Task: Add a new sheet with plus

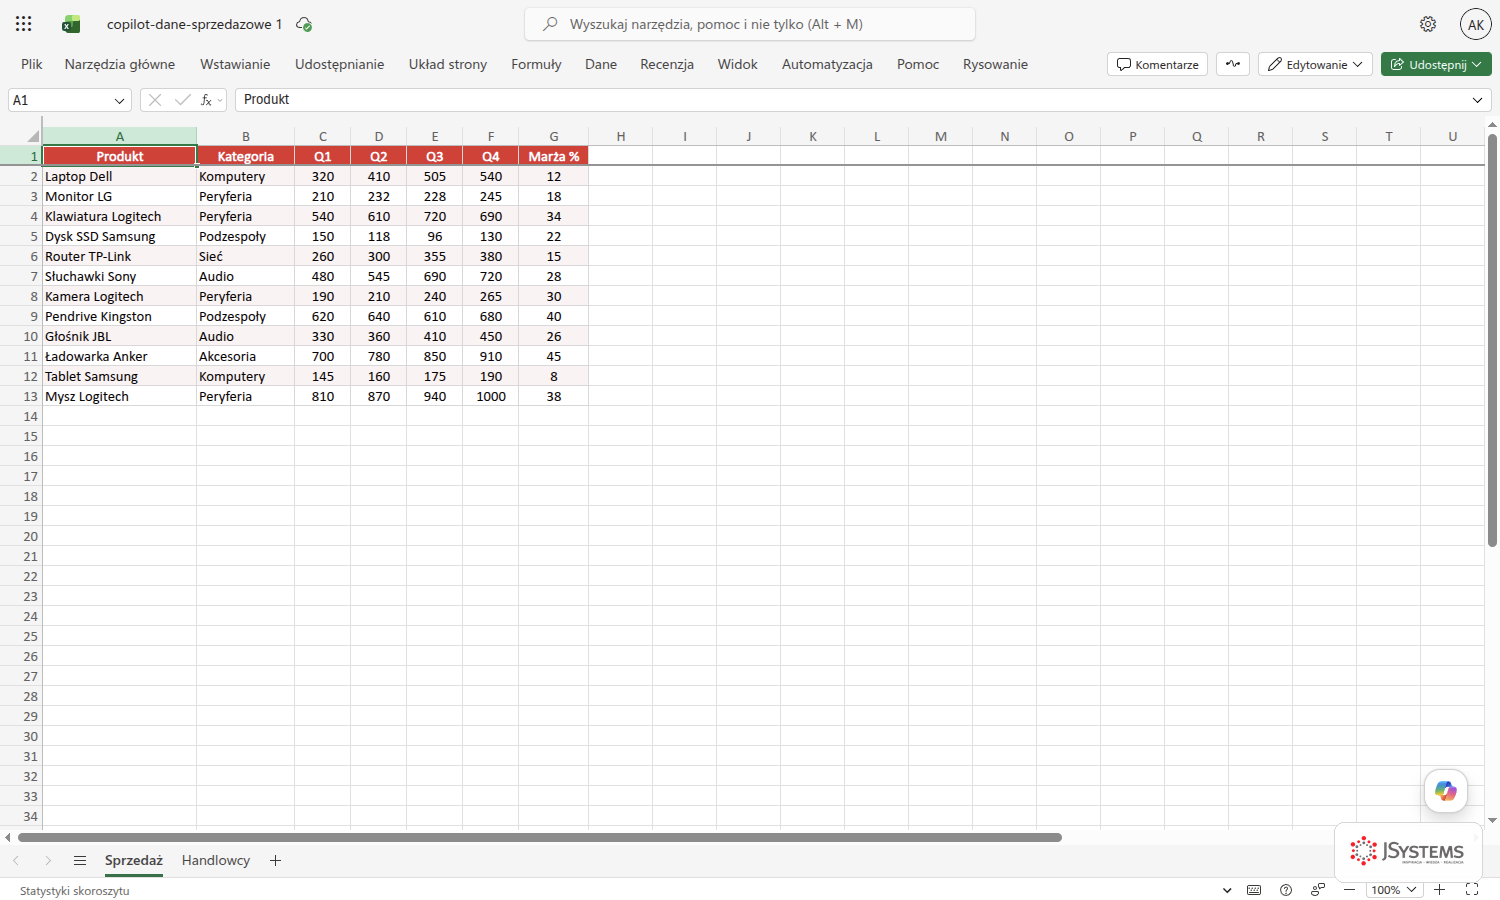Action: click(275, 860)
